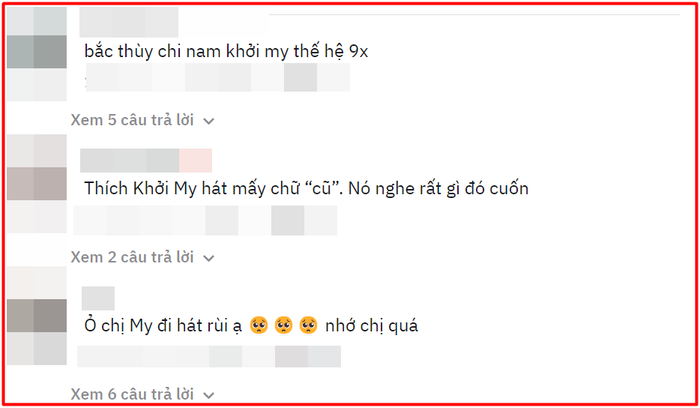
Task: Click the chevron beside "Xem 2 câu trả lời"
Action: (209, 258)
